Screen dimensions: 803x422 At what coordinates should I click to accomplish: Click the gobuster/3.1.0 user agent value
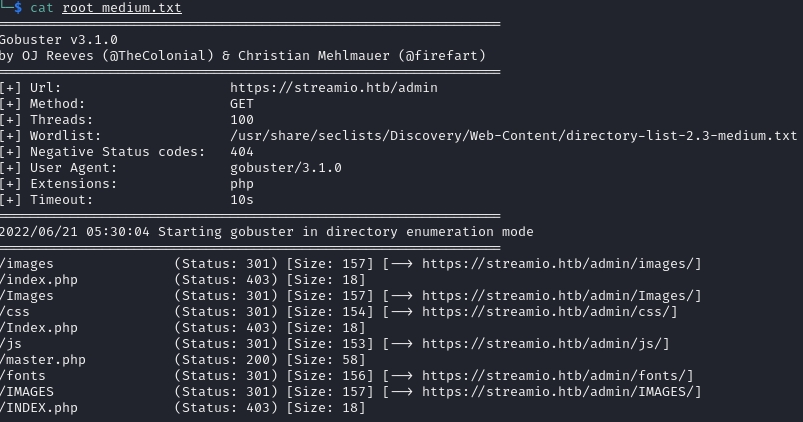tap(285, 167)
